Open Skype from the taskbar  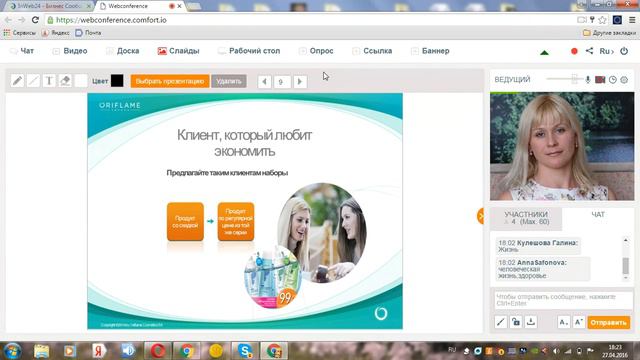[x=245, y=351]
